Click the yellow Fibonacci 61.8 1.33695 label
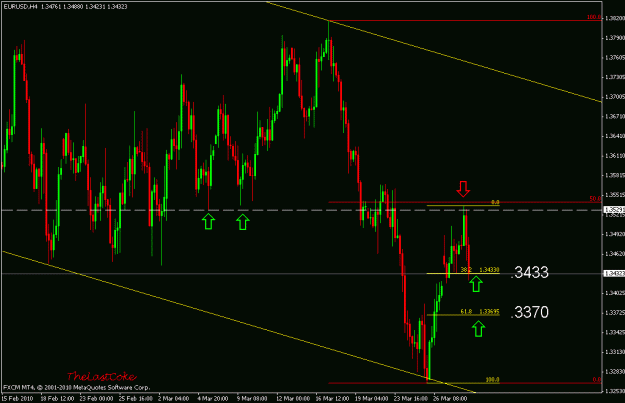625x403 pixels. (x=480, y=311)
